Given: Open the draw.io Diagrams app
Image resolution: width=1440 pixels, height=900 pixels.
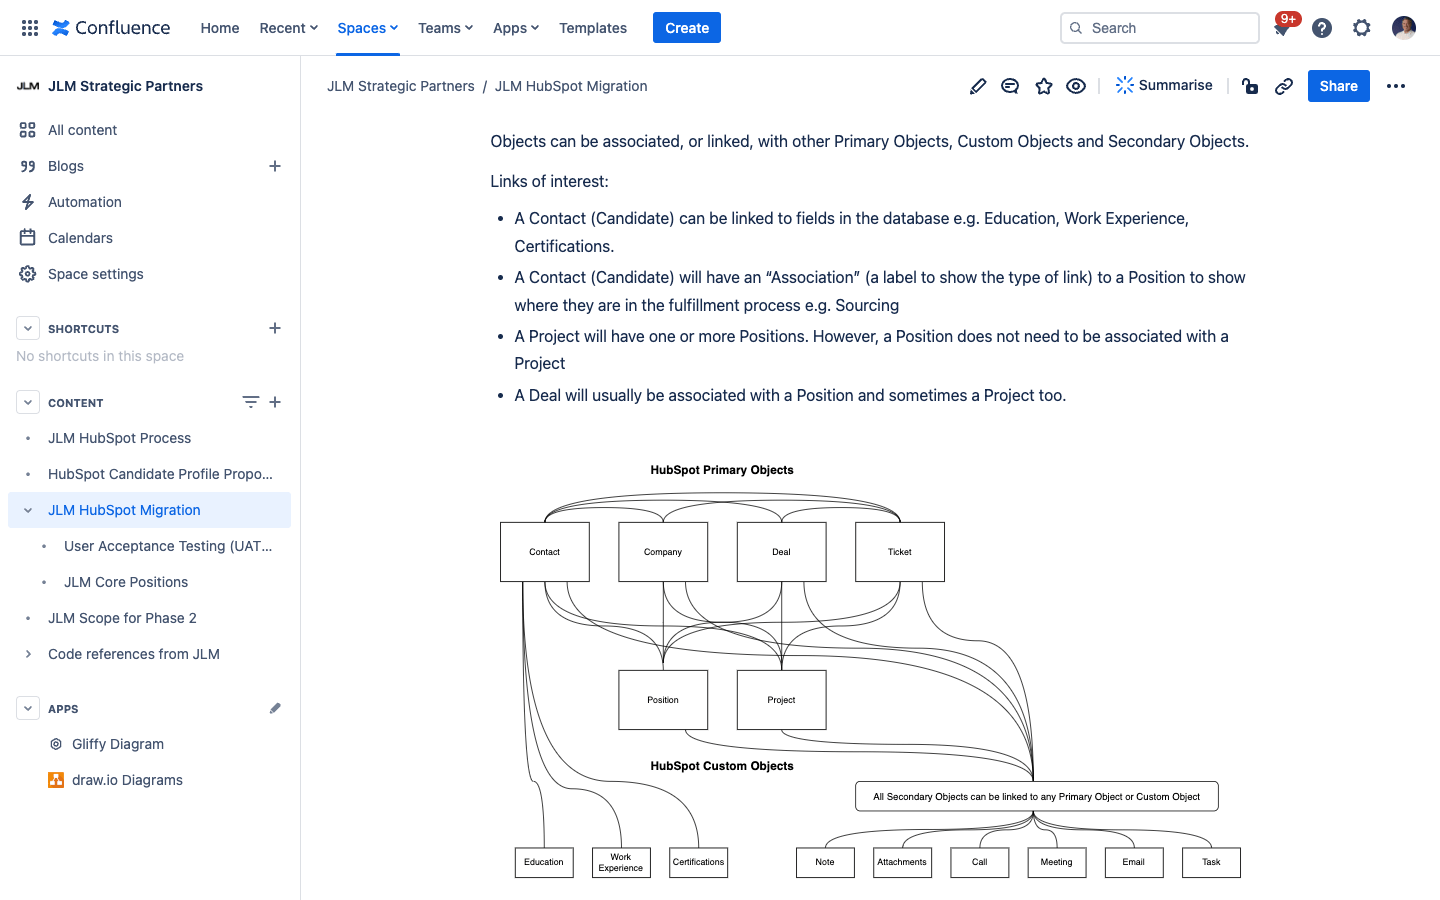Looking at the screenshot, I should [x=127, y=780].
